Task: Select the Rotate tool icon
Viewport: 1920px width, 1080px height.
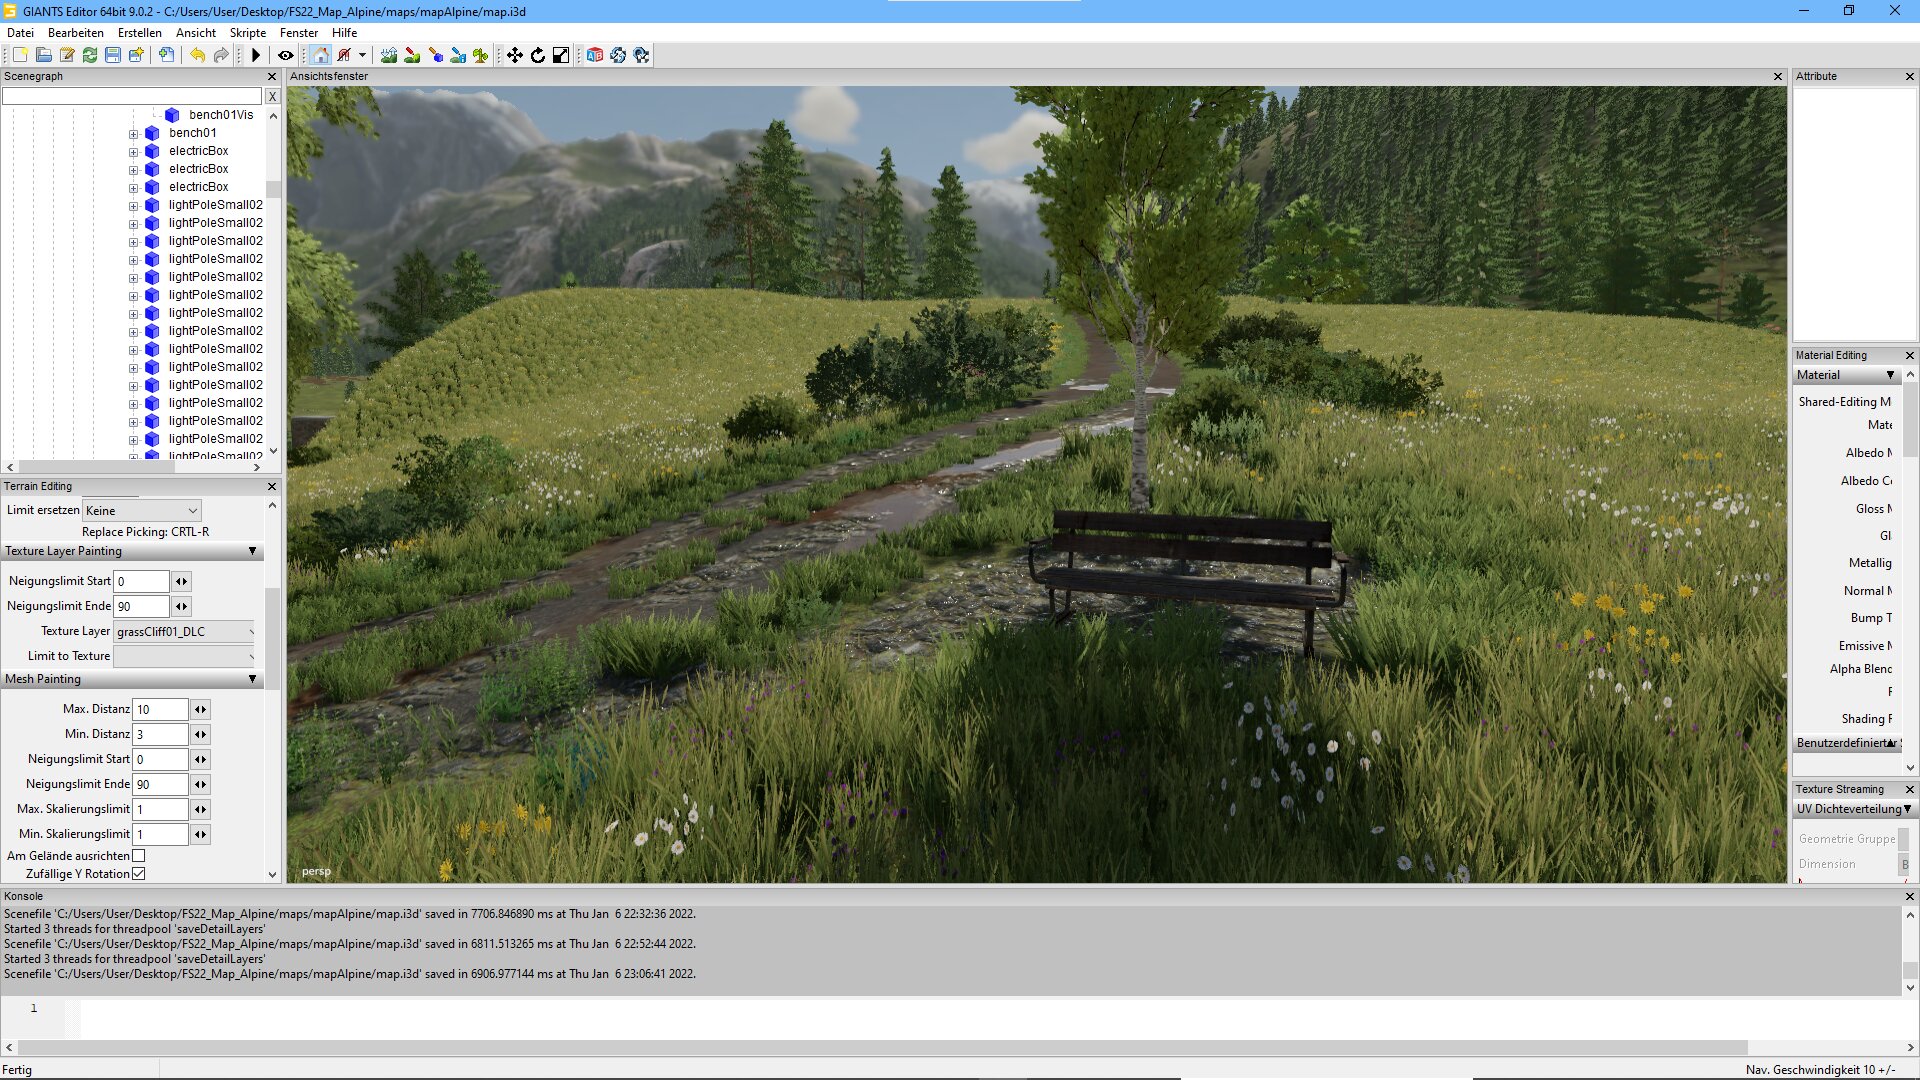Action: pos(538,55)
